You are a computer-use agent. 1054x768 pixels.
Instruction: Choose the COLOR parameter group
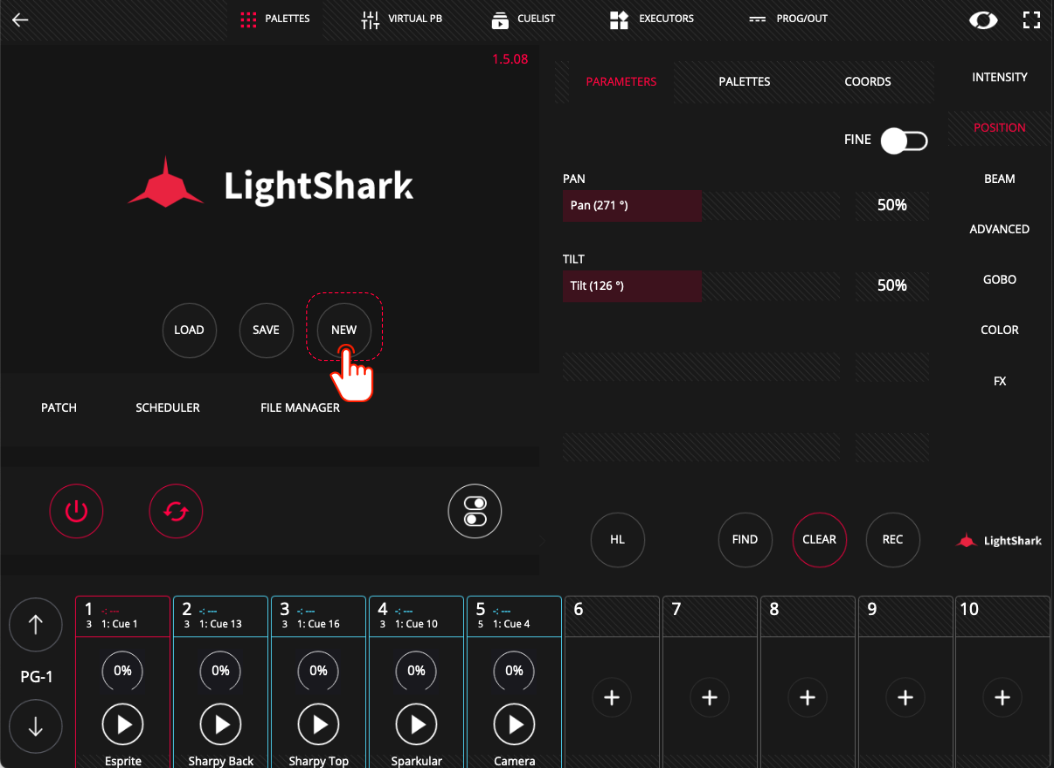[1000, 330]
